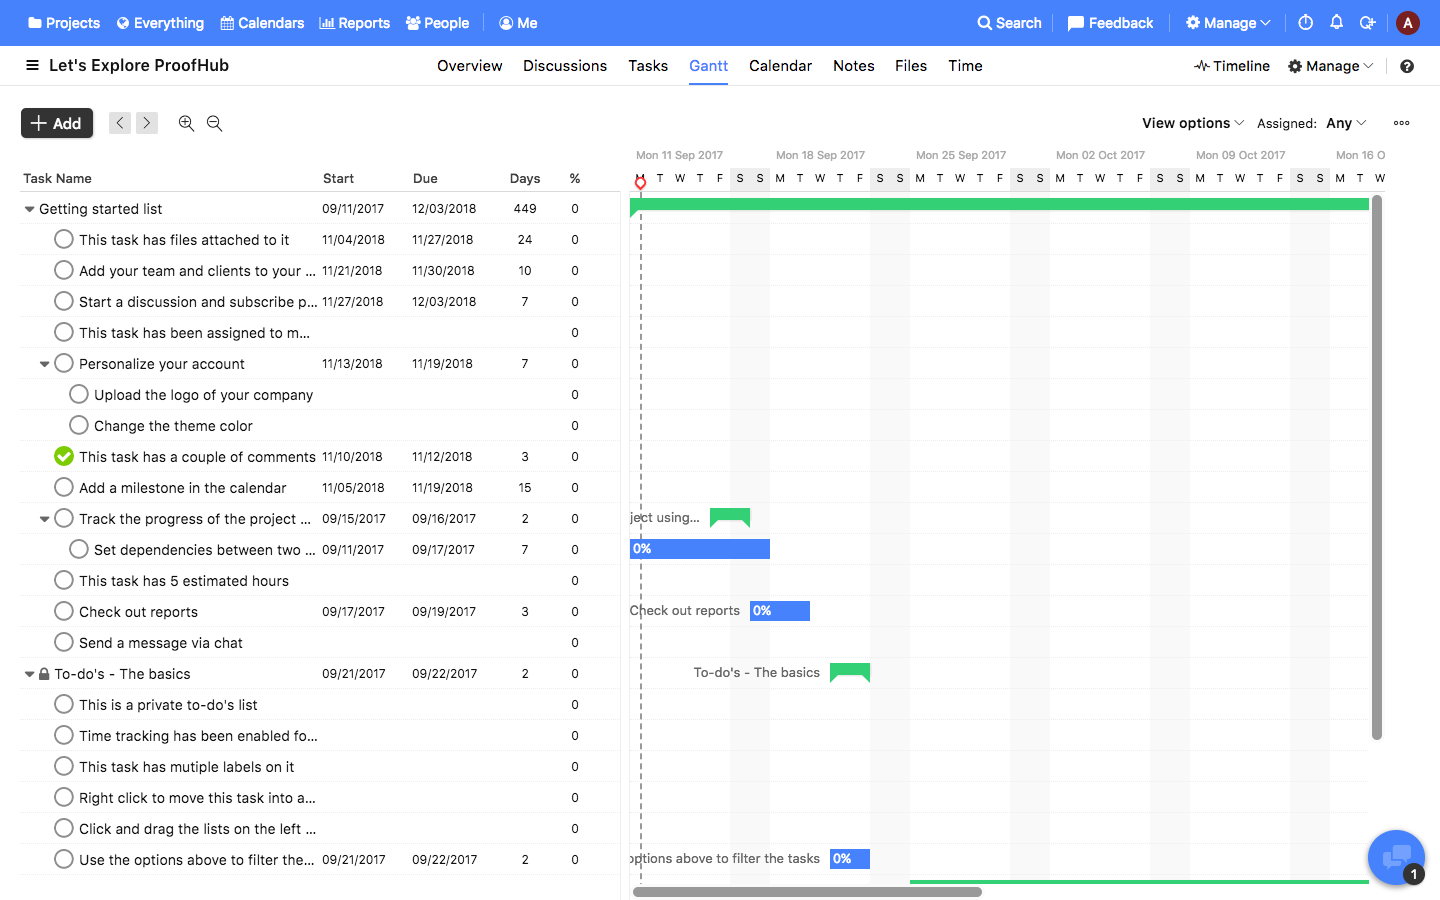Click the zoom out magnifier icon
This screenshot has width=1440, height=900.
[214, 123]
